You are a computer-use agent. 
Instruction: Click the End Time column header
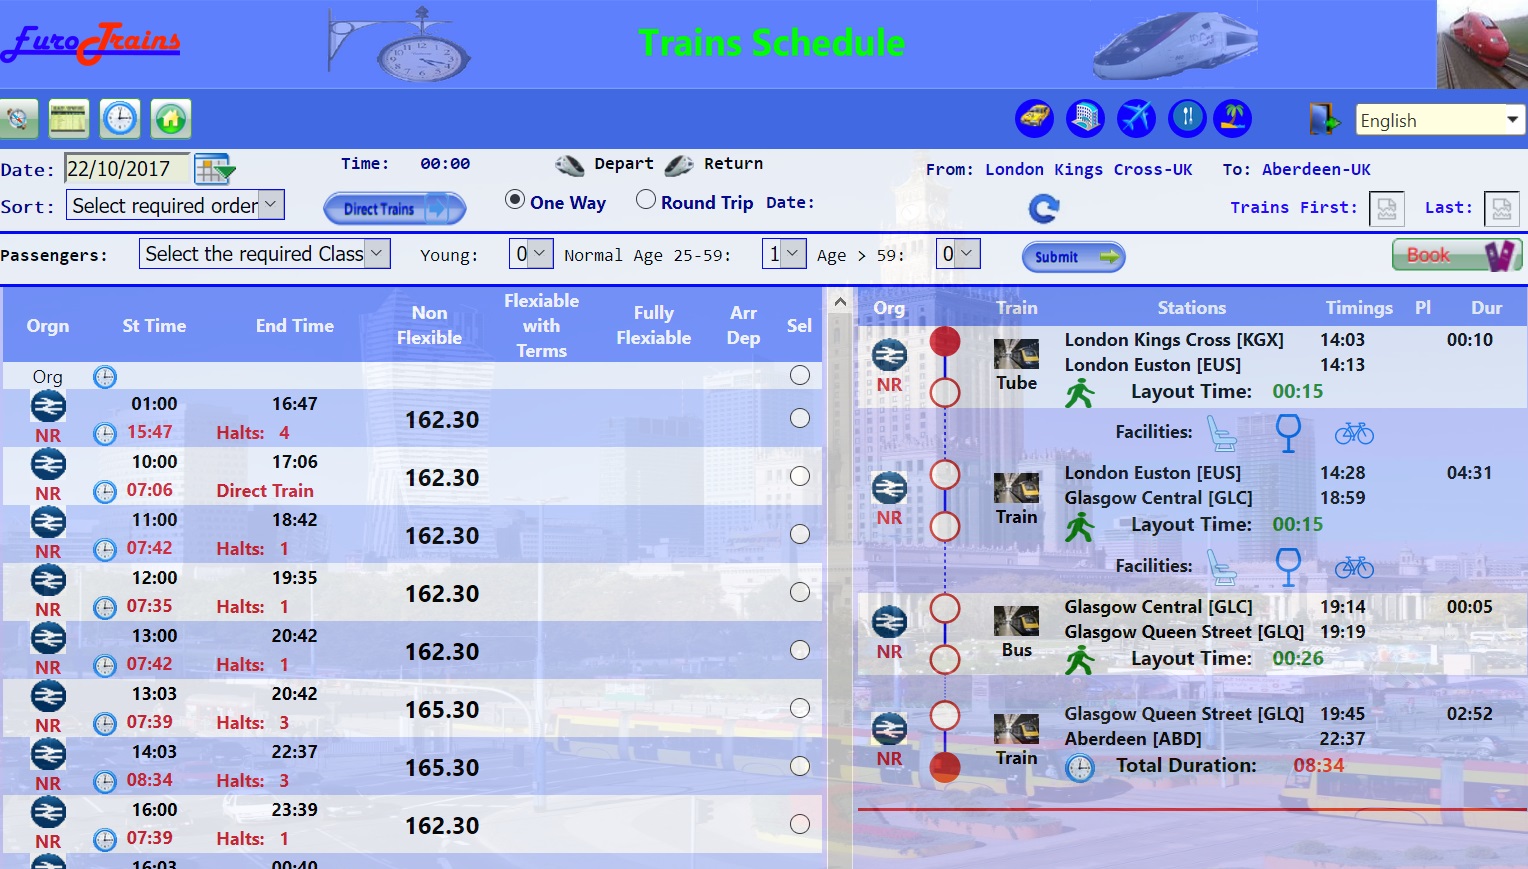(x=295, y=326)
